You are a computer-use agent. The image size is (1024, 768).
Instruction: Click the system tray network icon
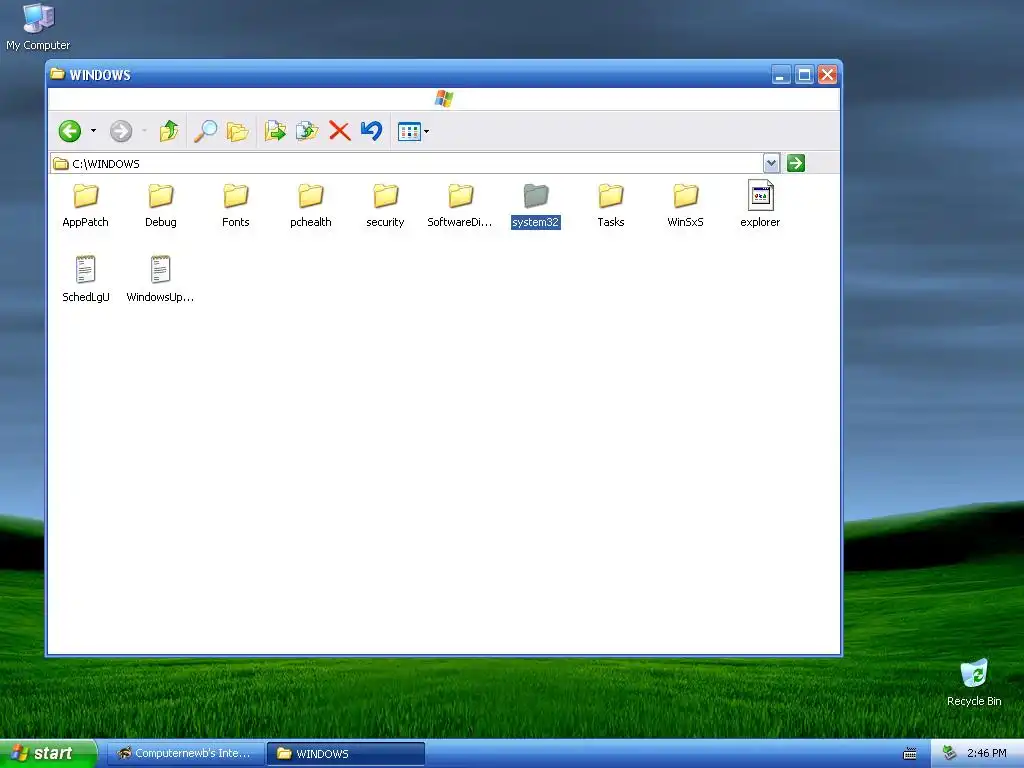point(950,753)
